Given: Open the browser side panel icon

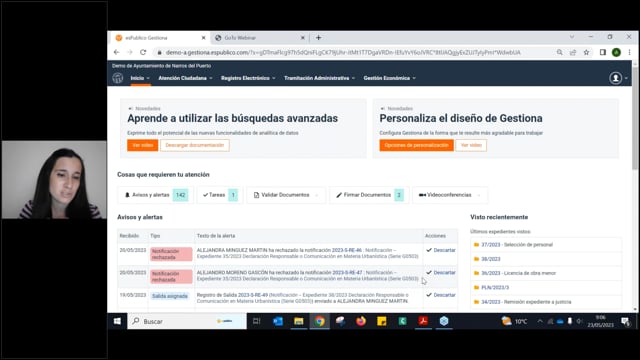Looking at the screenshot, I should 602,52.
